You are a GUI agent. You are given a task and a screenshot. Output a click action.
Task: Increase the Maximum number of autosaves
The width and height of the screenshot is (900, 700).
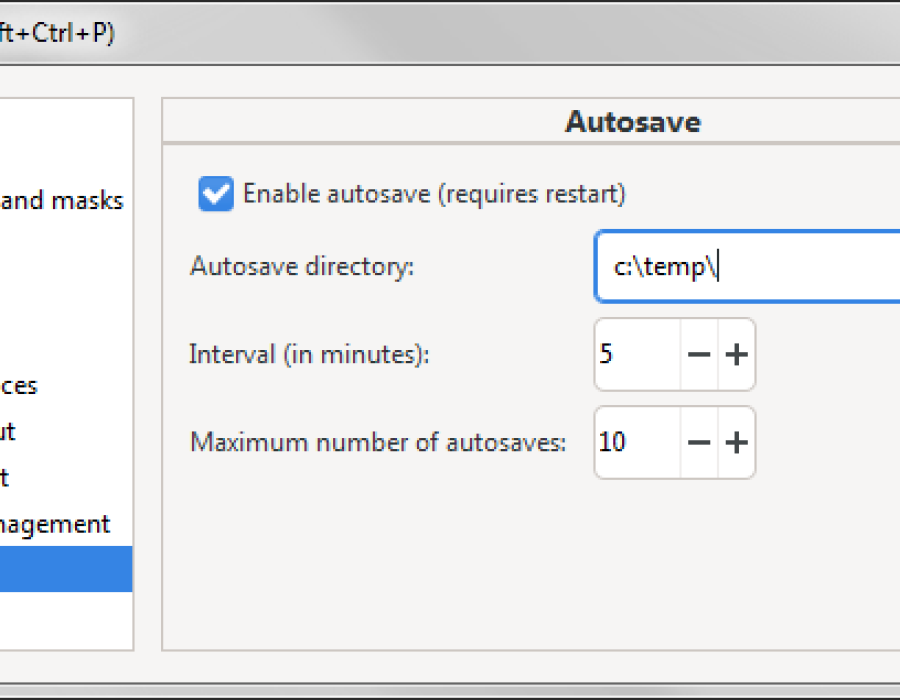[736, 442]
